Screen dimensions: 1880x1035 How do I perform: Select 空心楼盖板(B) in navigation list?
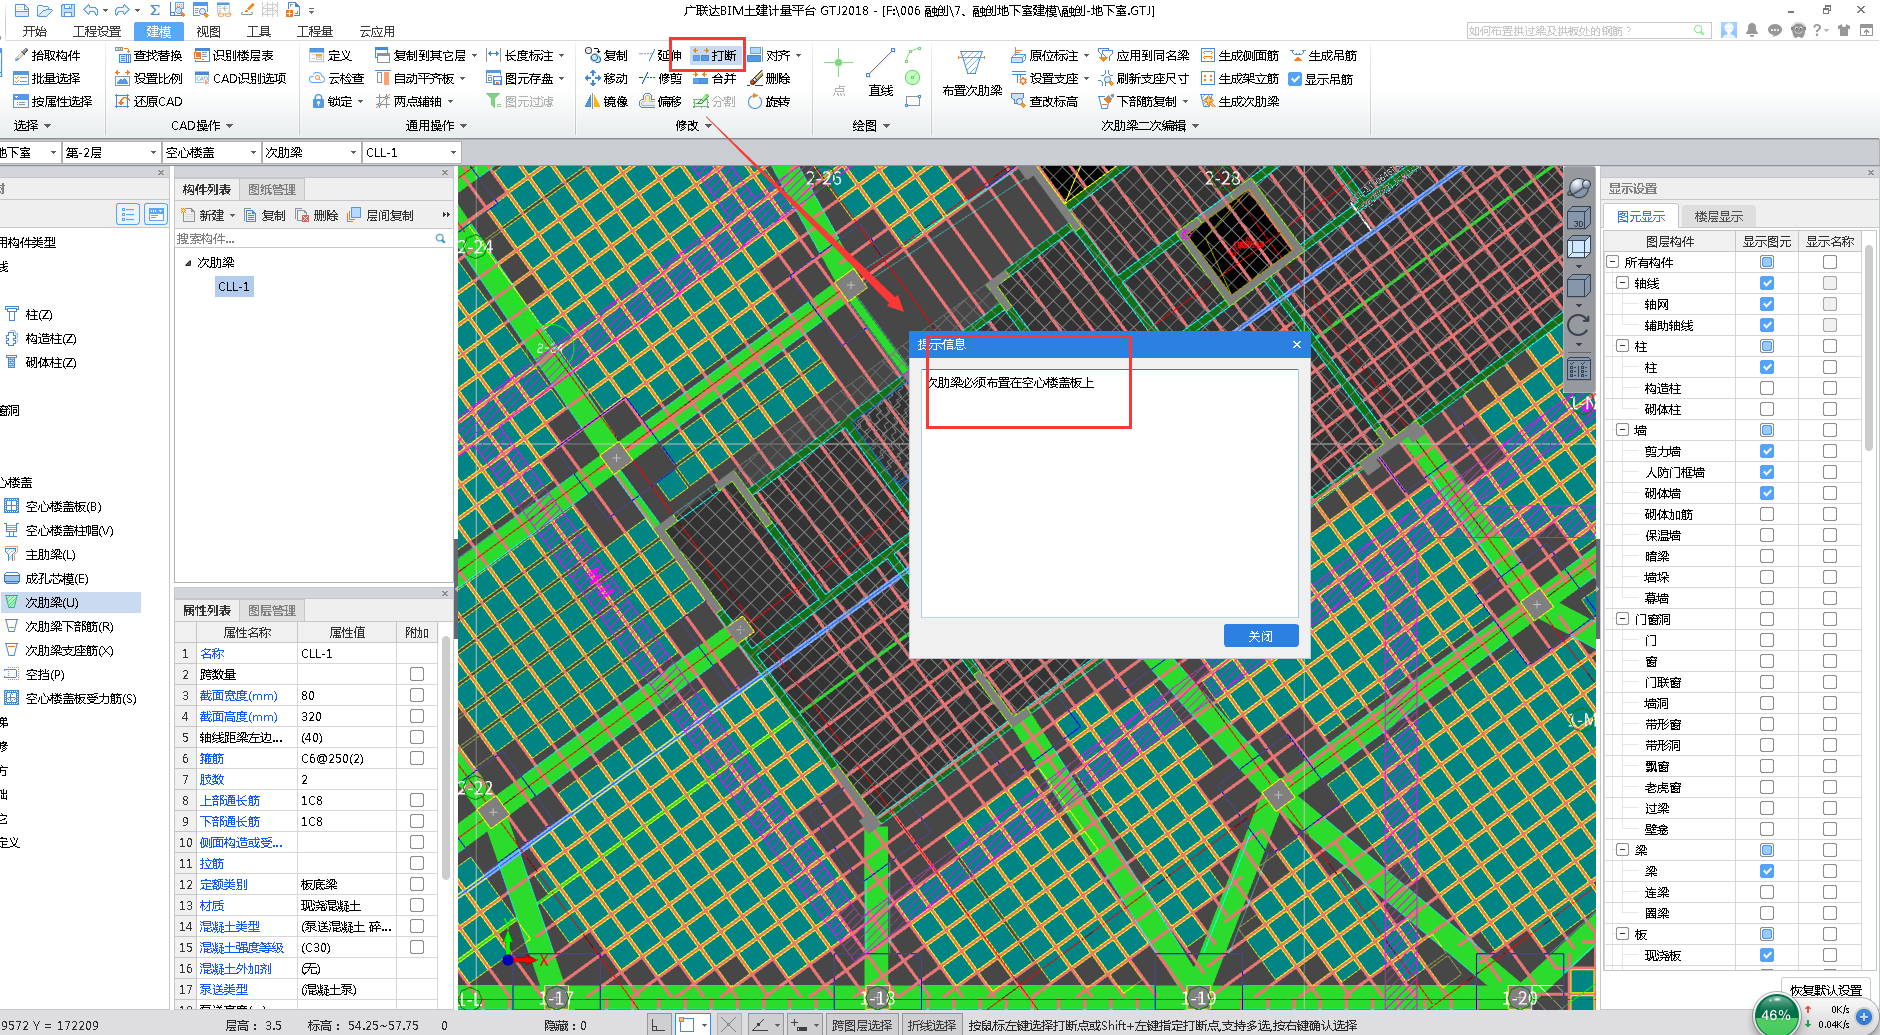(63, 506)
